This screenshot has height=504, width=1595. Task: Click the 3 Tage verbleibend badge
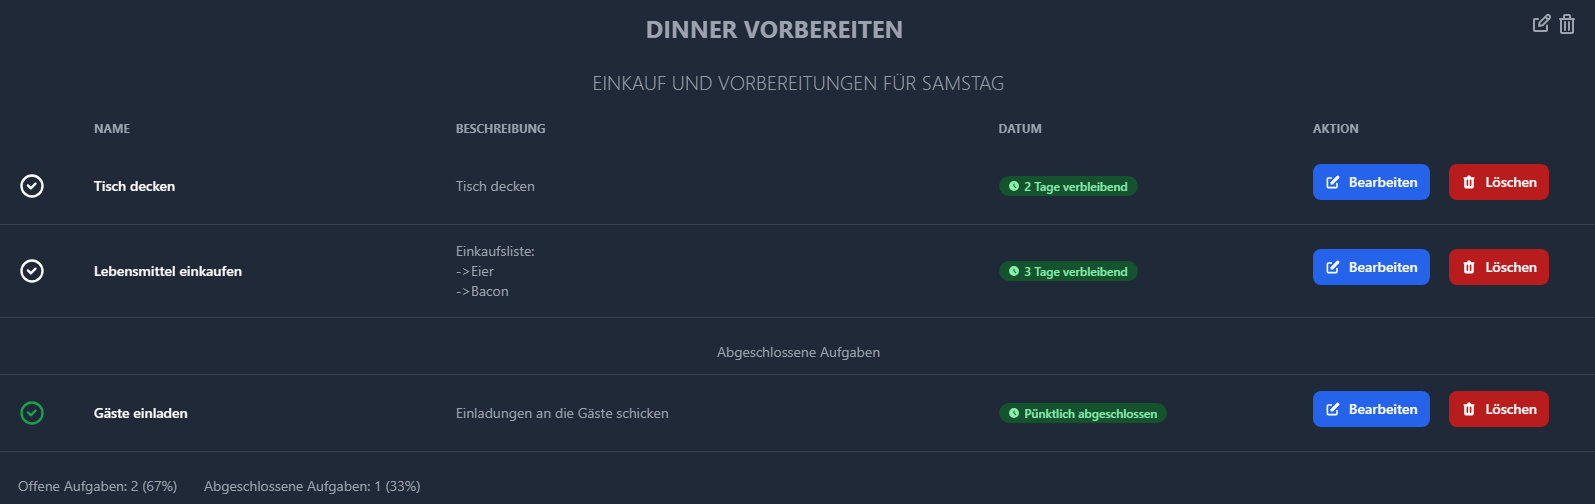coord(1068,271)
